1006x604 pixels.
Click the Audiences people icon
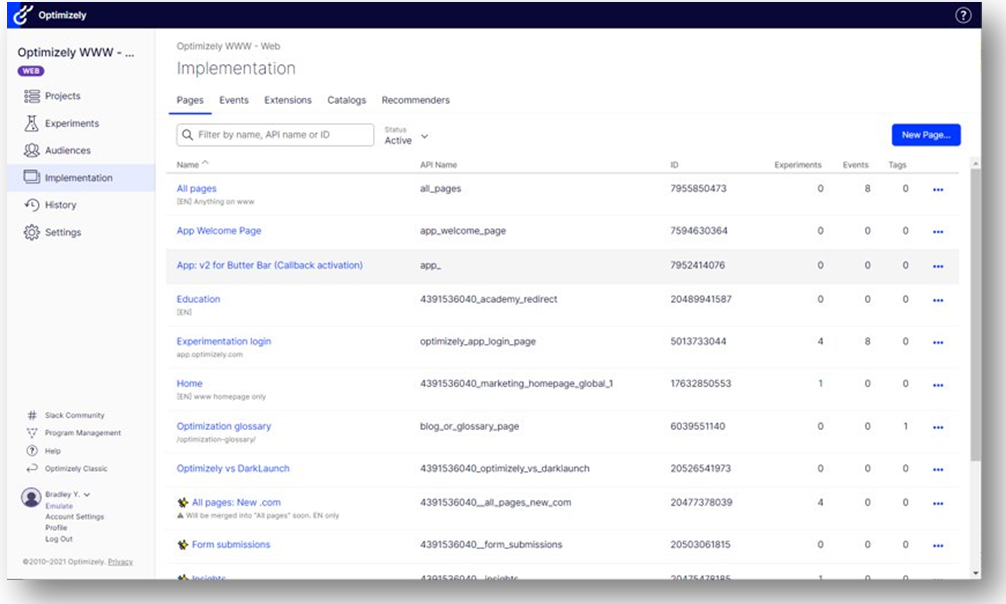(31, 150)
